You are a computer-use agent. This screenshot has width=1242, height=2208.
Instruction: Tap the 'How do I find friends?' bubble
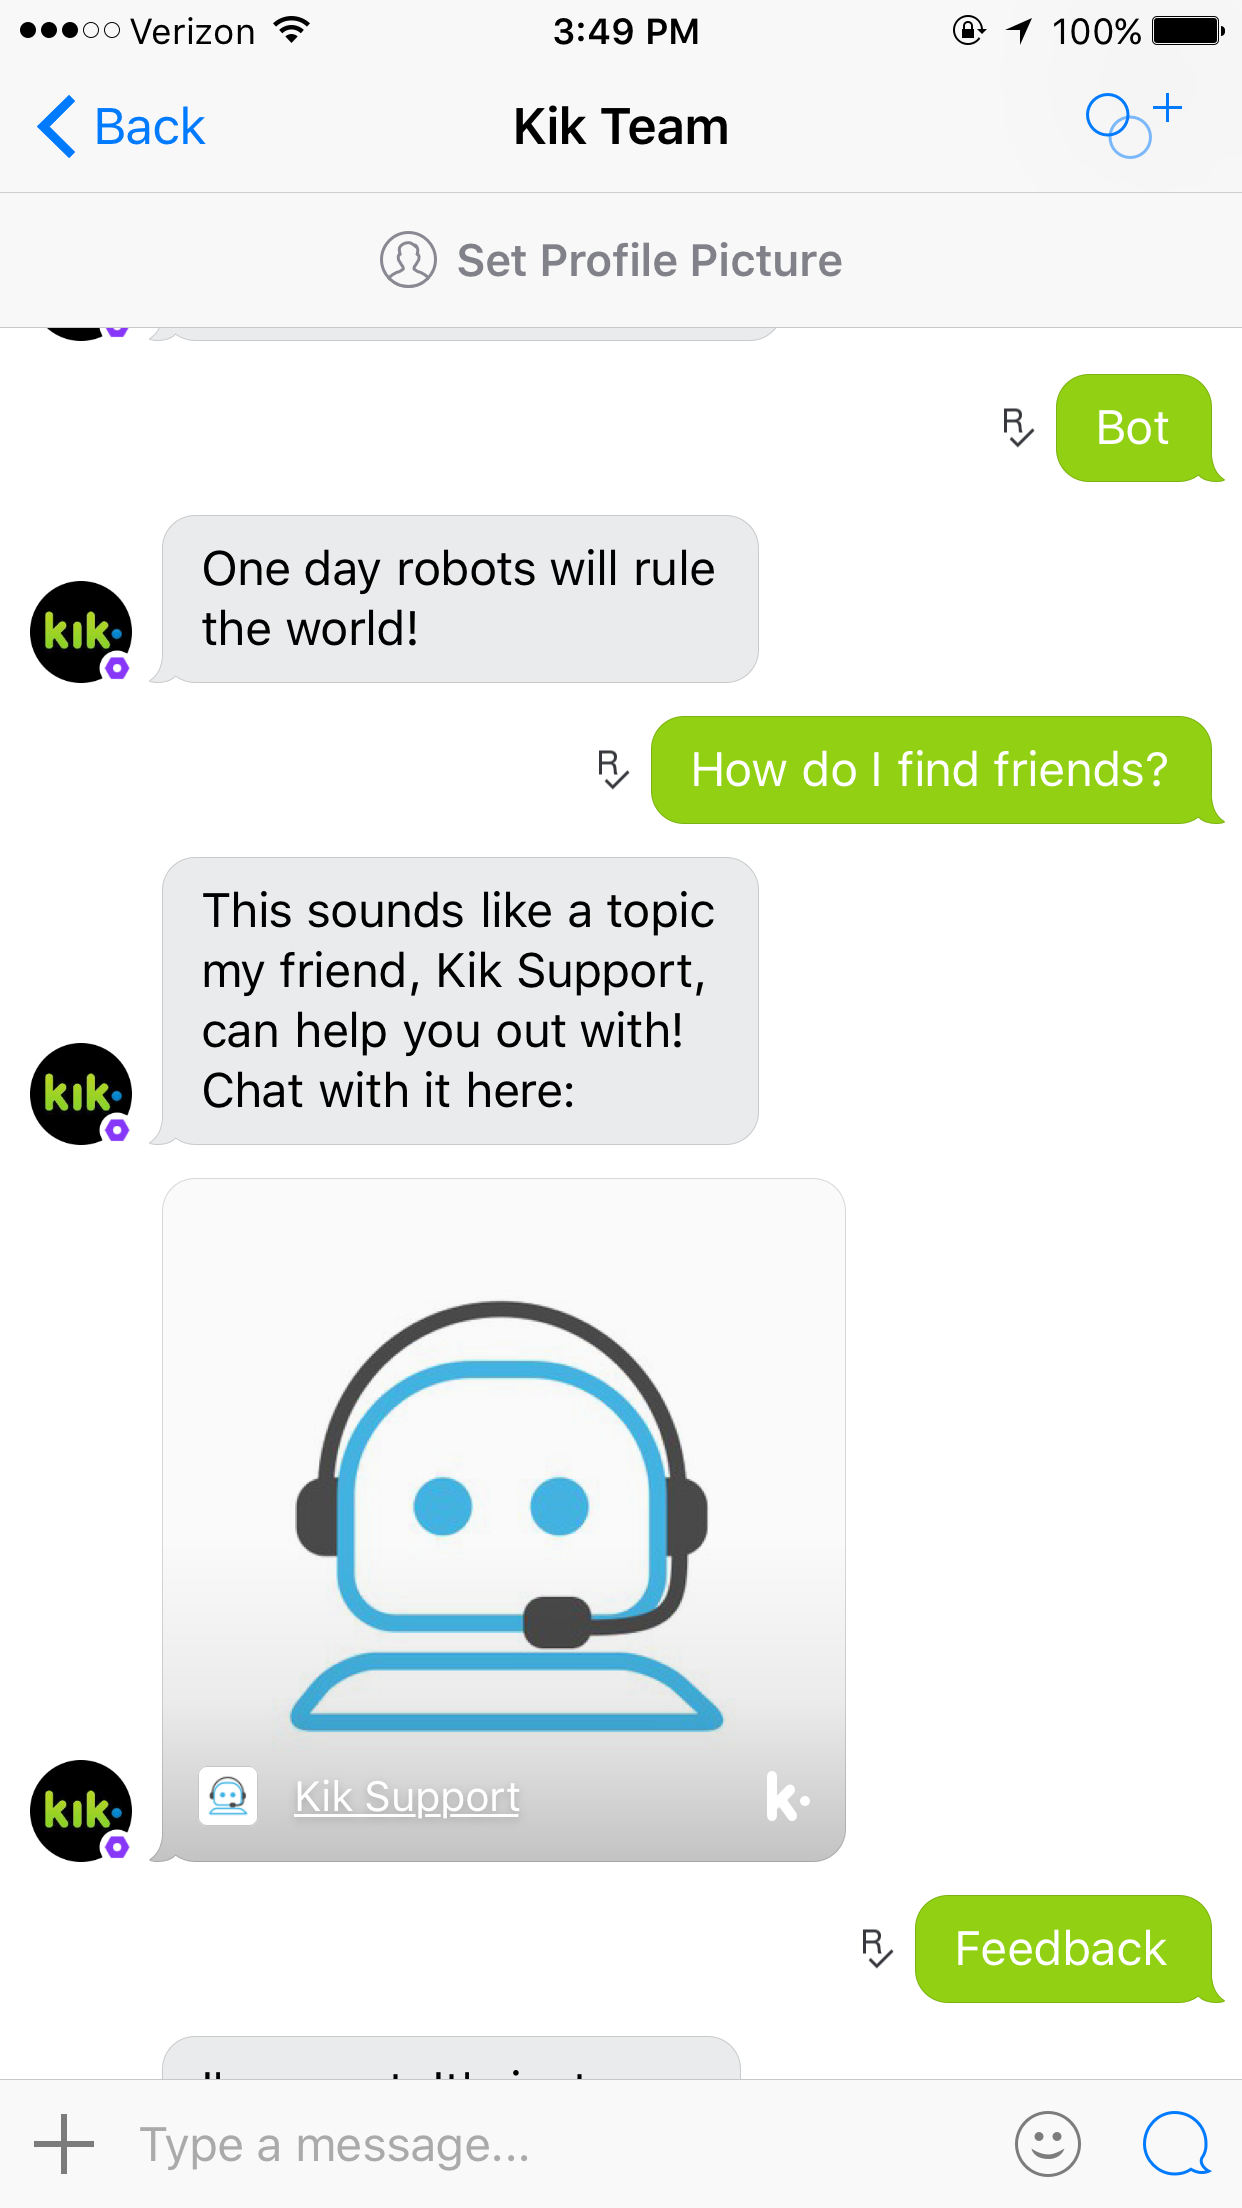pos(931,770)
